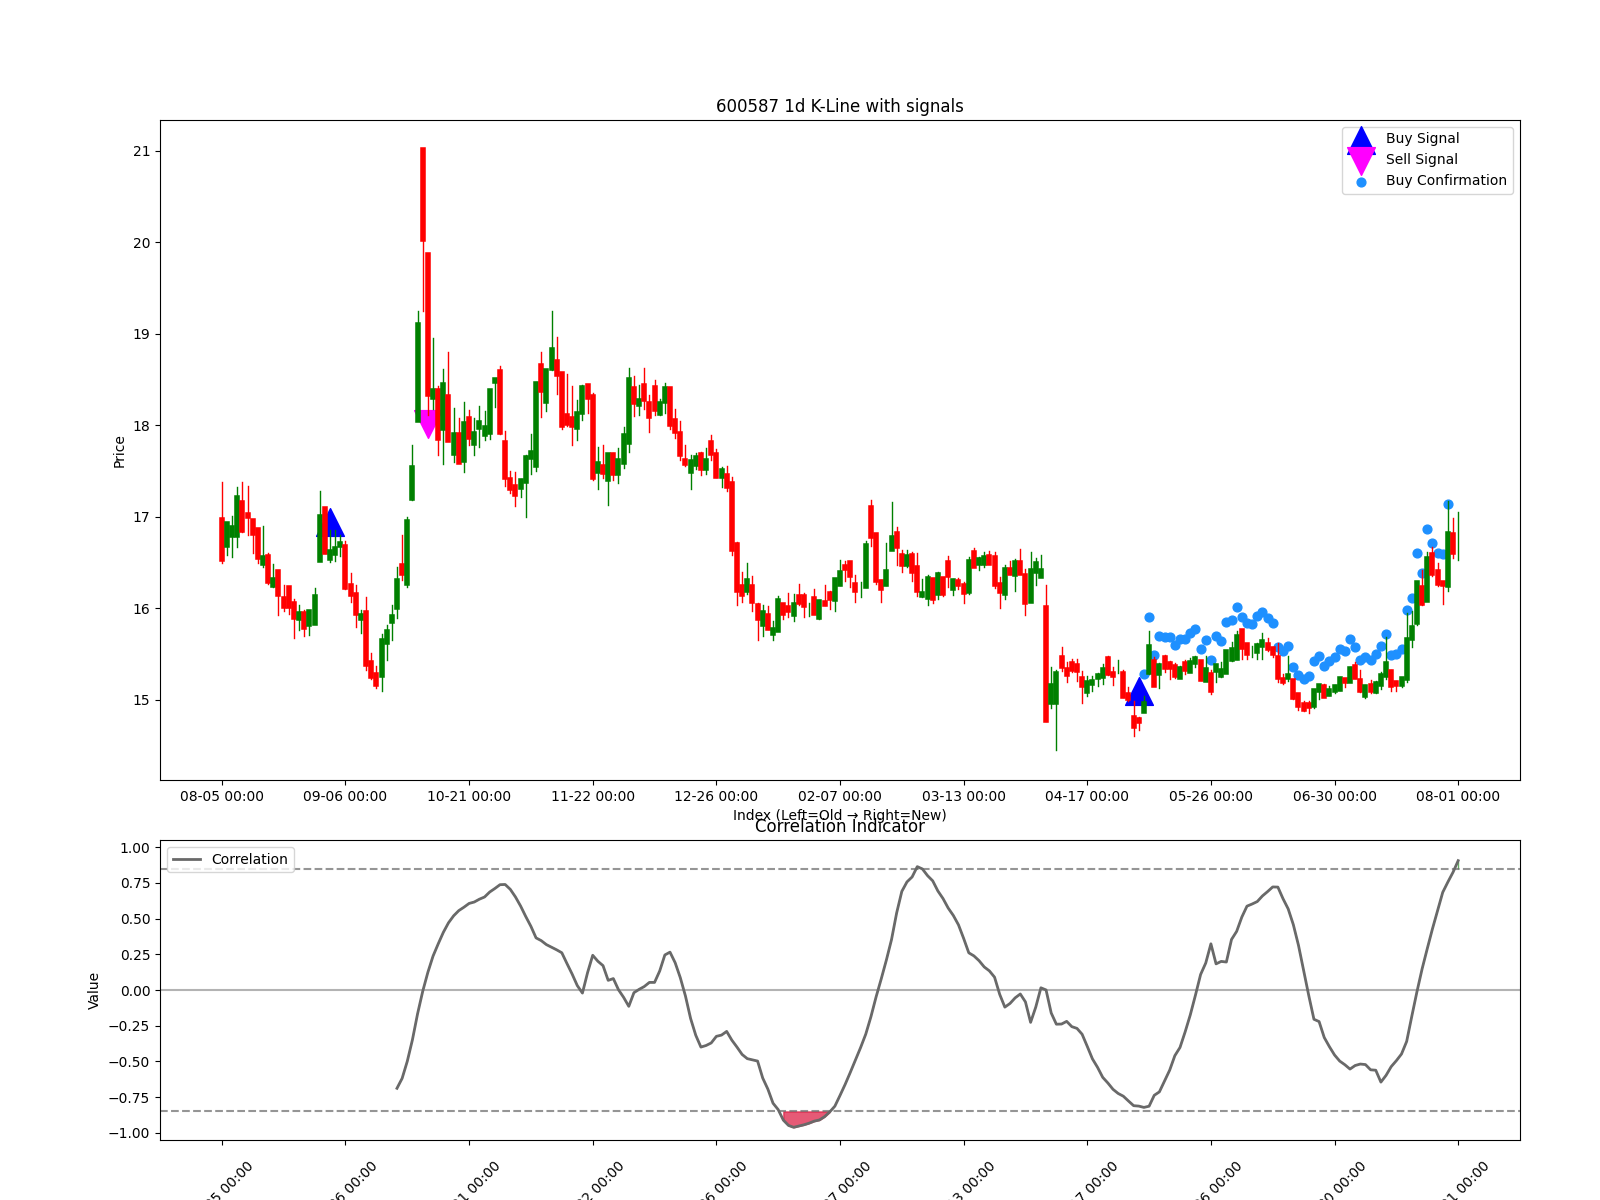Click the correlation tick label 0.75
Screen dimensions: 1600x1200
[135, 884]
